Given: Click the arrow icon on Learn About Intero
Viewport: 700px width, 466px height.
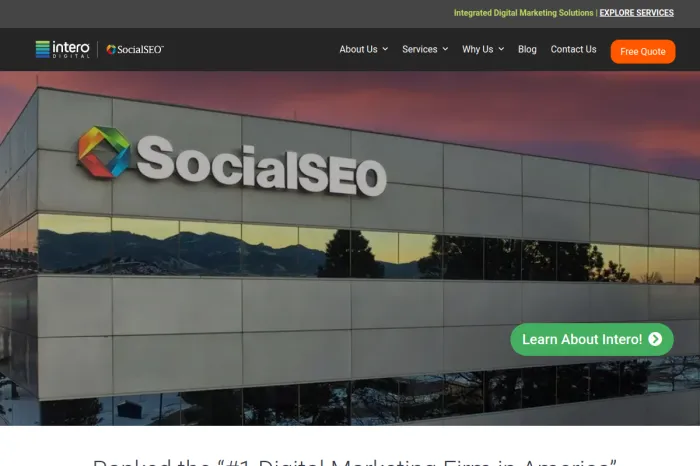Looking at the screenshot, I should (655, 339).
